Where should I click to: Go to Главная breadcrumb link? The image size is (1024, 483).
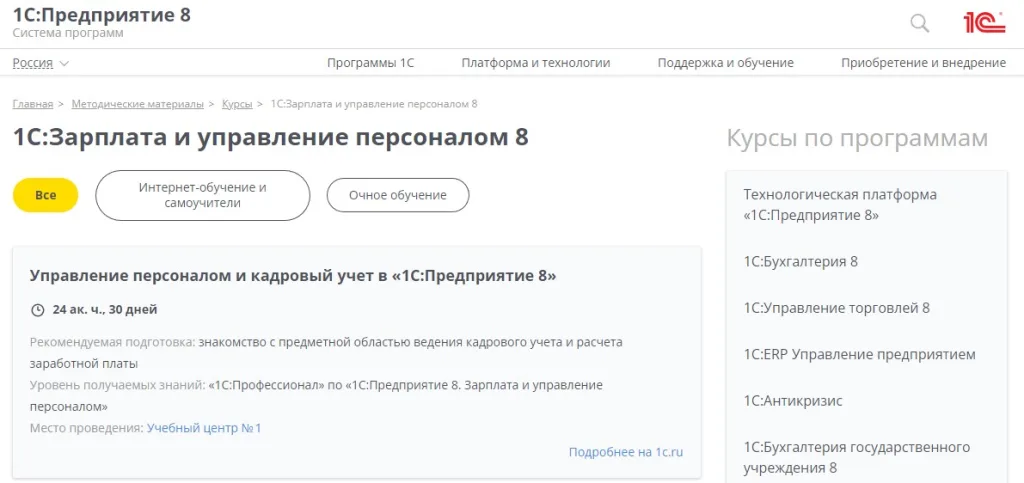33,104
